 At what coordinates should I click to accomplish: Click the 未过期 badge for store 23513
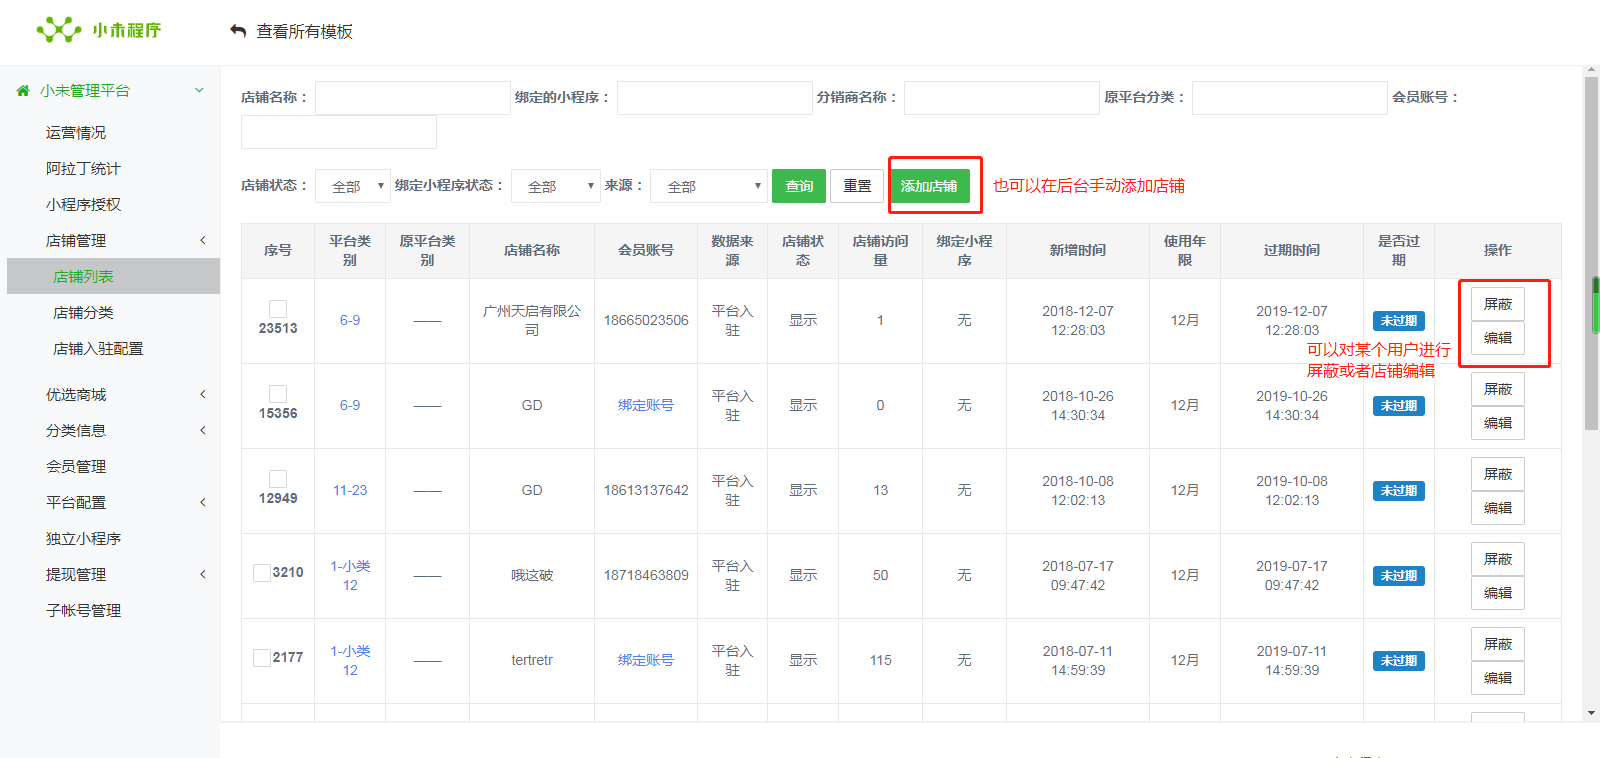pyautogui.click(x=1398, y=321)
